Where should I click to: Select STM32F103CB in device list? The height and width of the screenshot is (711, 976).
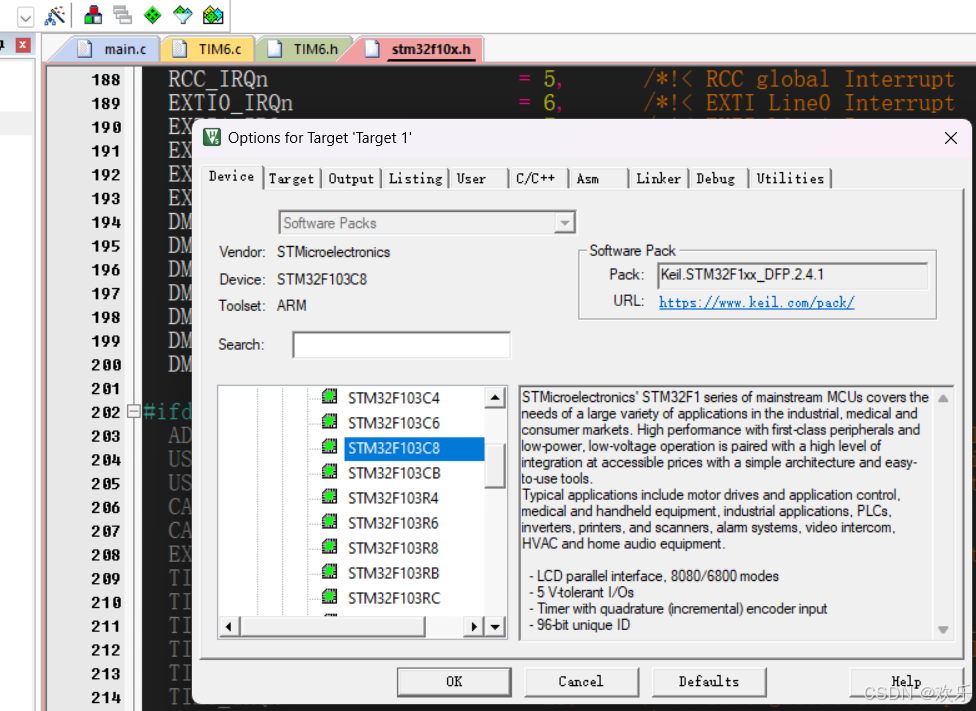point(394,474)
